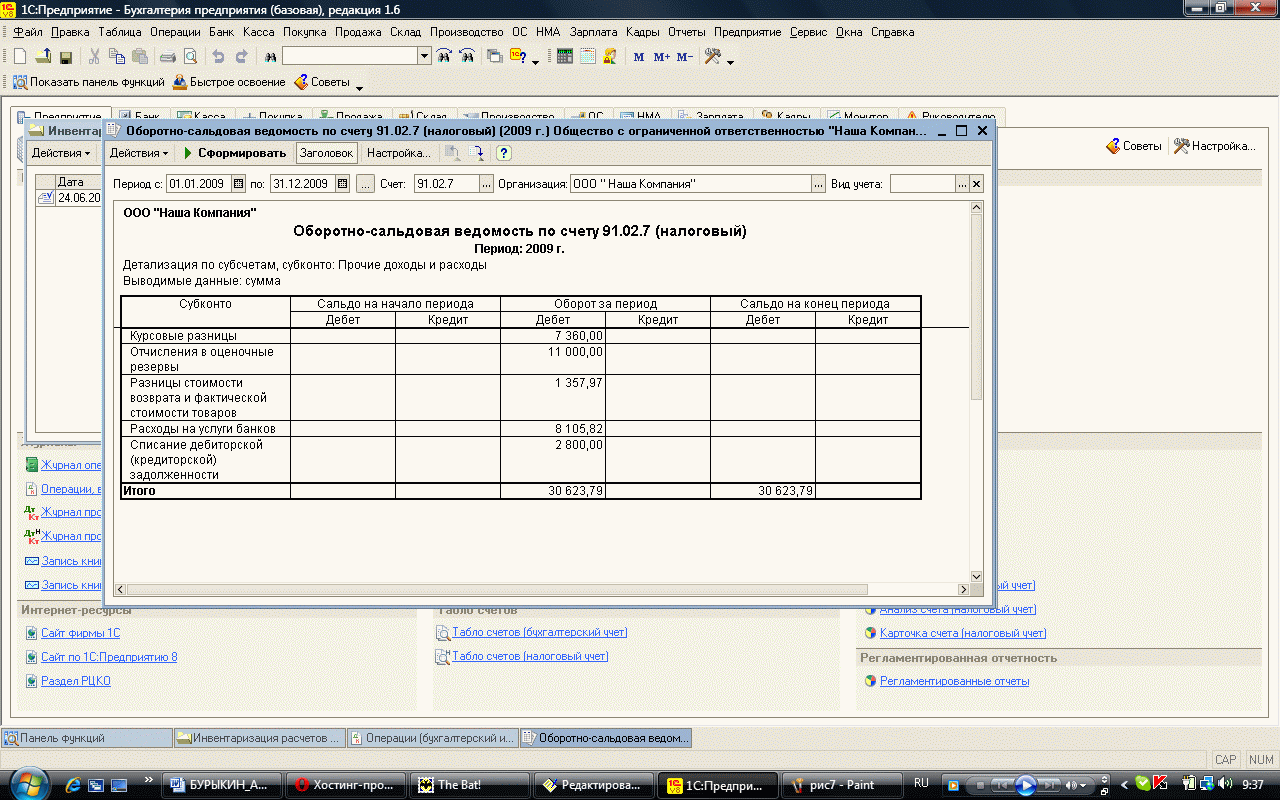Screen dimensions: 1280x800
Task: Open link Табло счетов (налоговый учет)
Action: tap(530, 656)
